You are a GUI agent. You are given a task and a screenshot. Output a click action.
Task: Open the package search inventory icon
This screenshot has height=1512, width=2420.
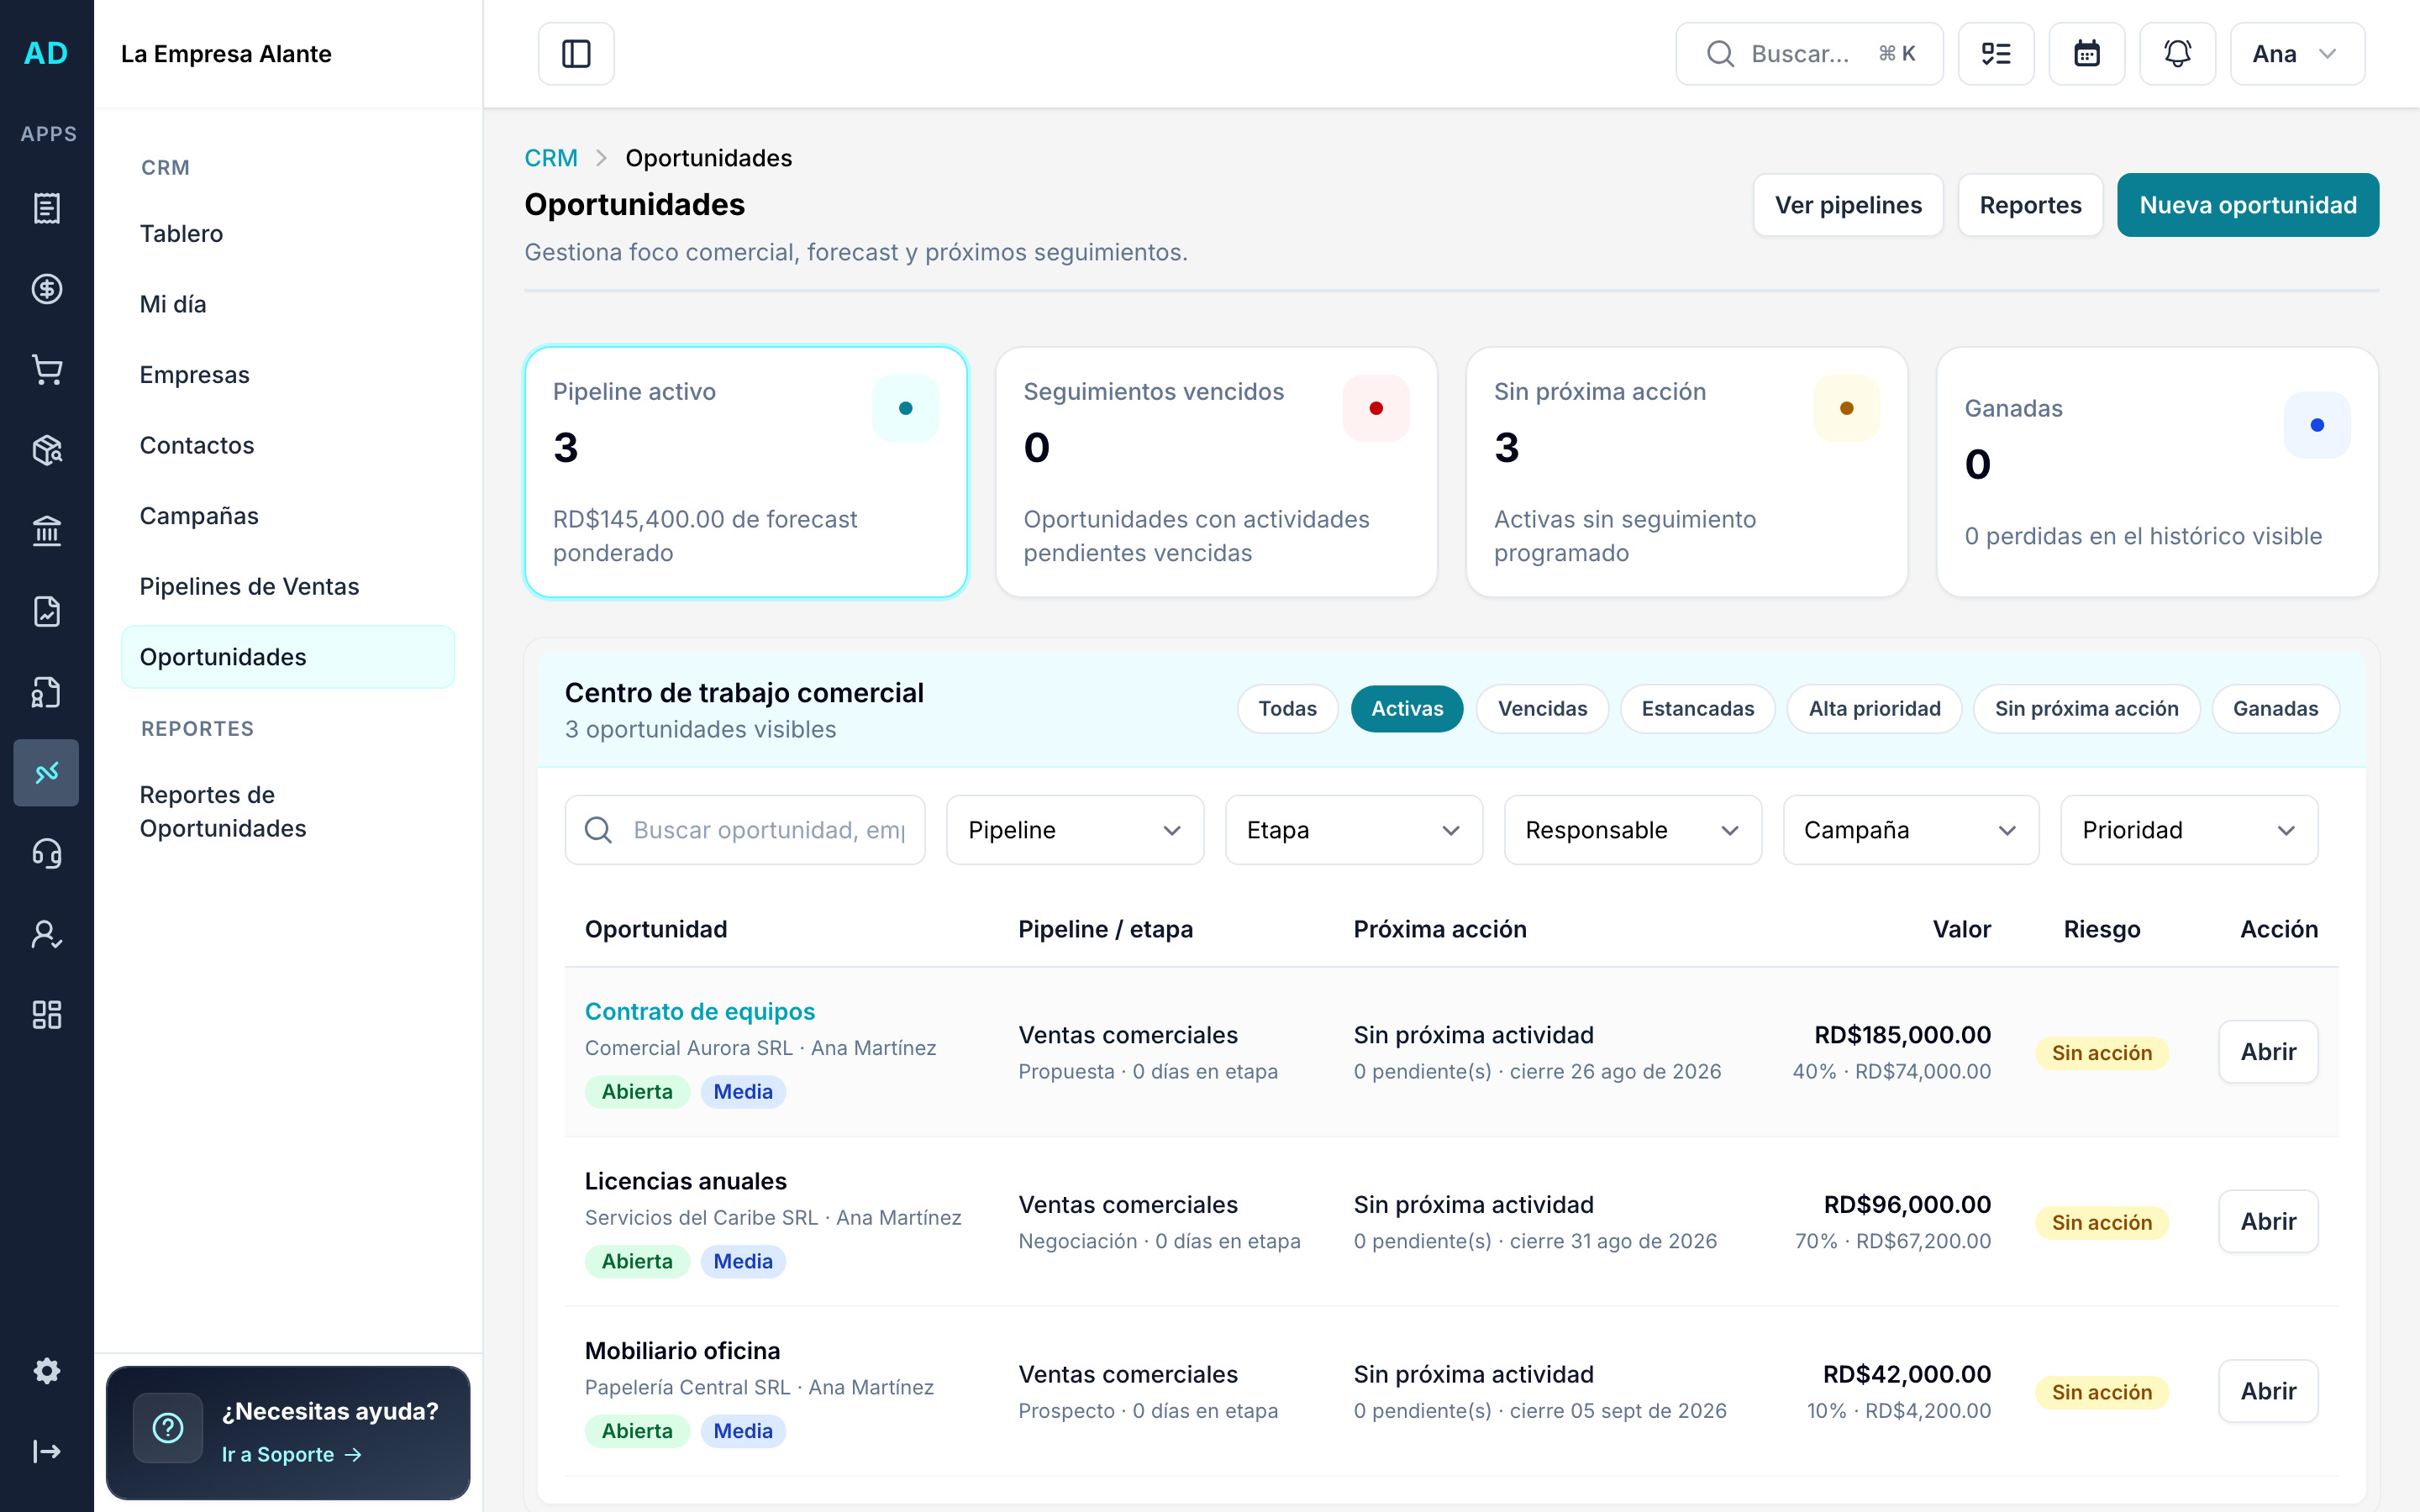pos(46,450)
